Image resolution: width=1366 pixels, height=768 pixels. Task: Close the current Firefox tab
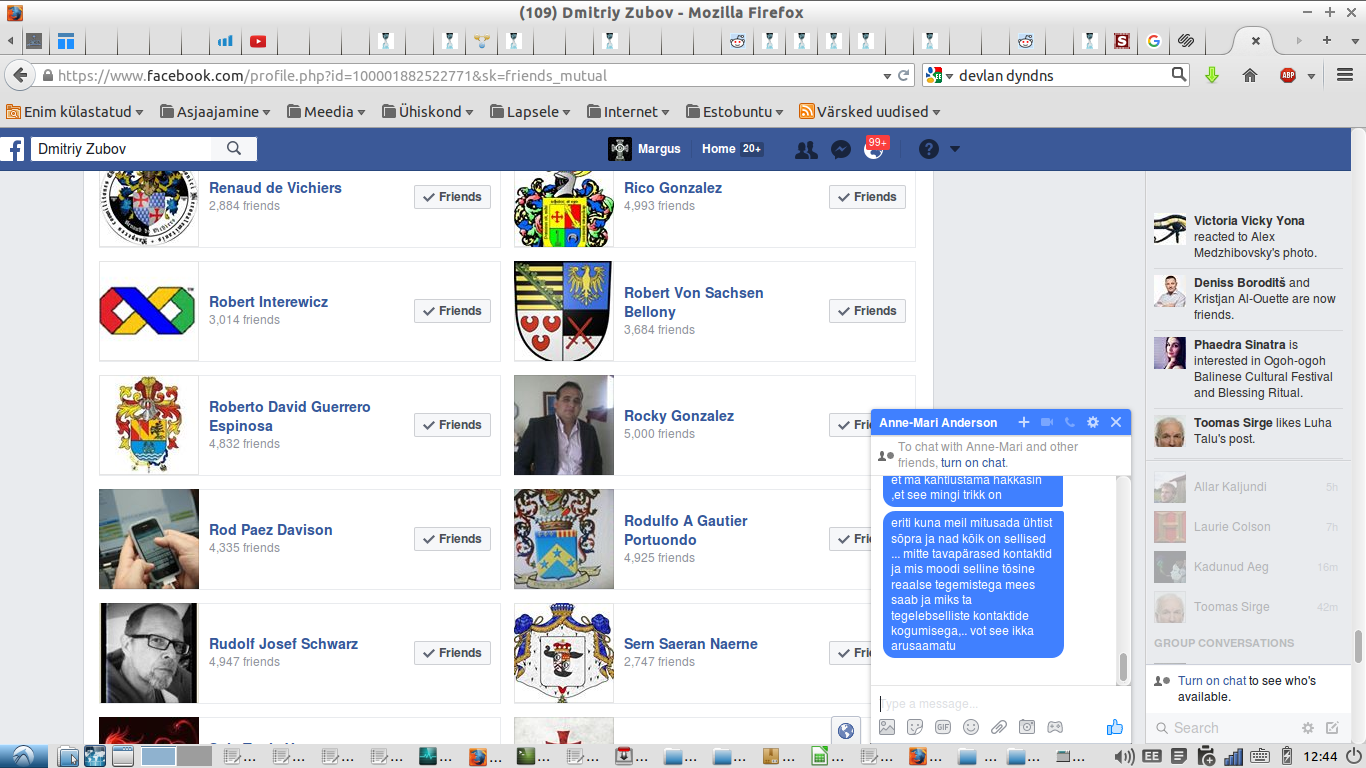click(x=1256, y=41)
